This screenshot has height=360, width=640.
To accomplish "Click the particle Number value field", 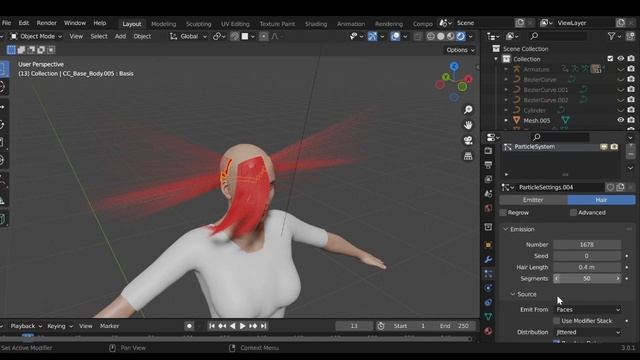I will [587, 244].
